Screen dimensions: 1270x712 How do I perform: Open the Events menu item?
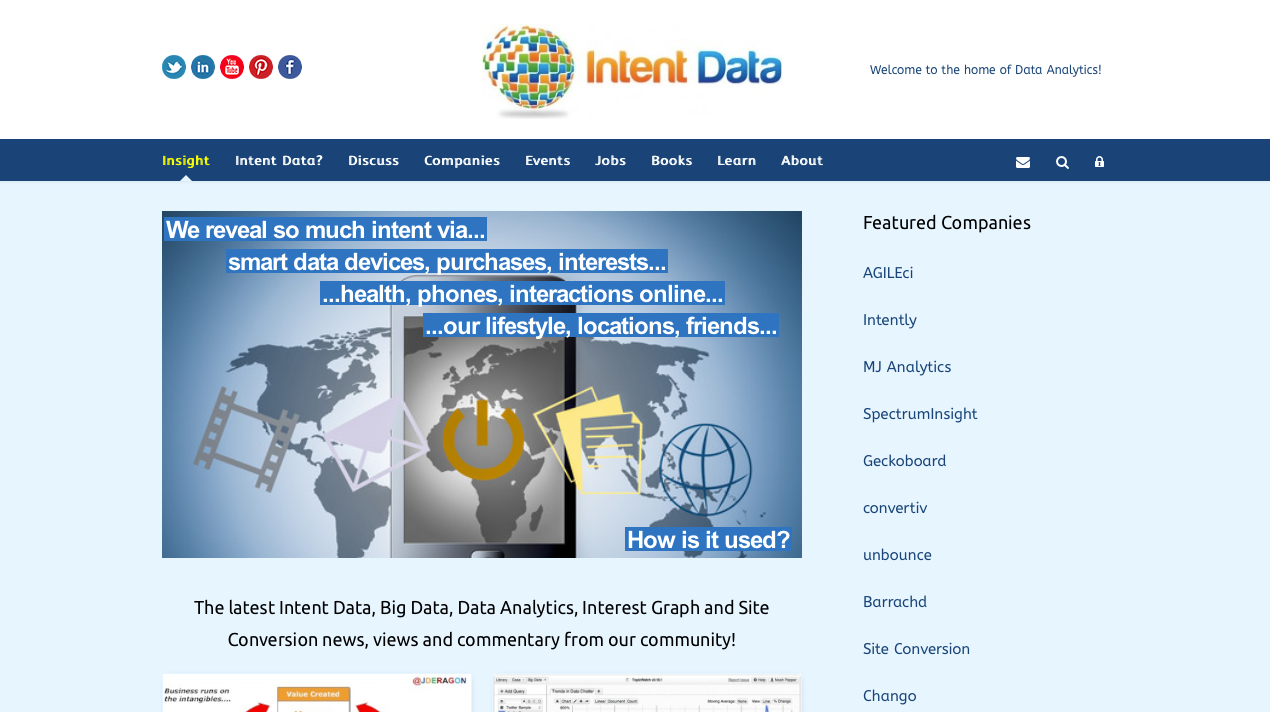(547, 160)
